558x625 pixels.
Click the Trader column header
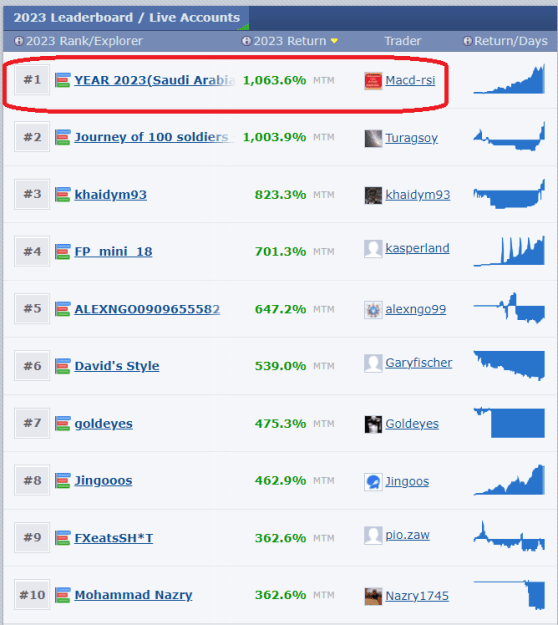tap(402, 41)
